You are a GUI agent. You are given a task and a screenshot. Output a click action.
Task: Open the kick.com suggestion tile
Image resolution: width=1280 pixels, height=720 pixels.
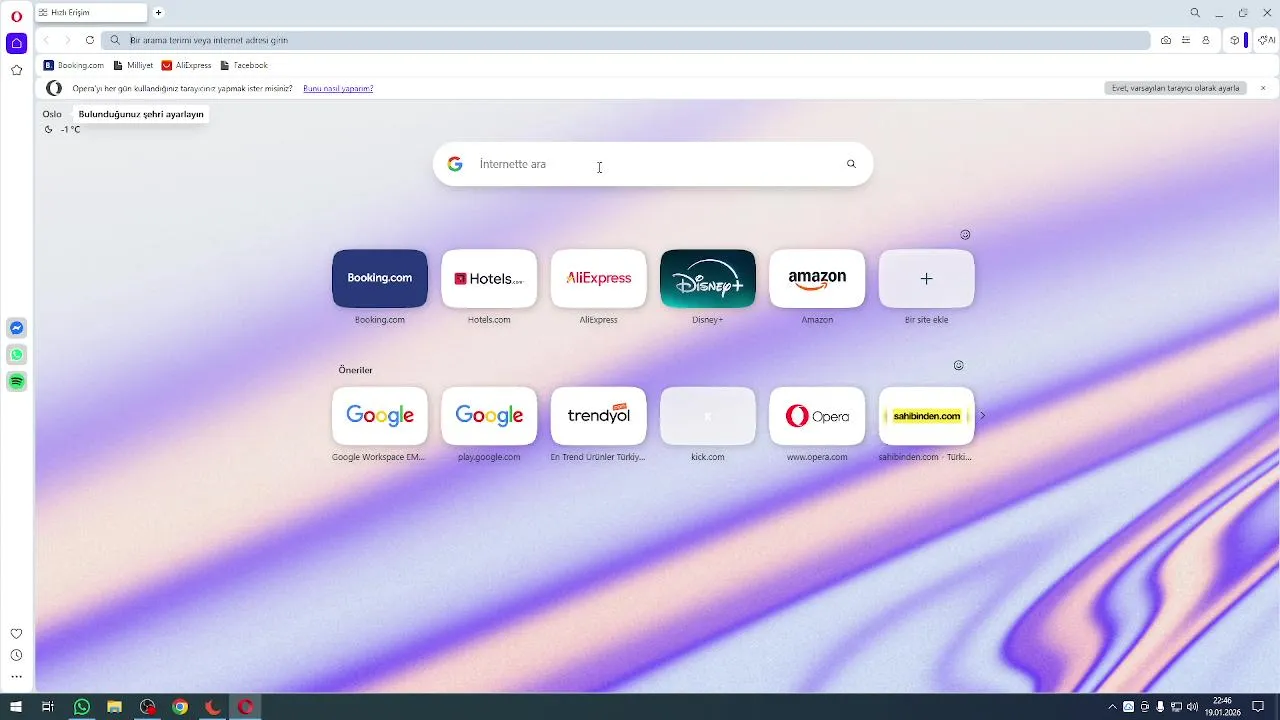(x=708, y=416)
